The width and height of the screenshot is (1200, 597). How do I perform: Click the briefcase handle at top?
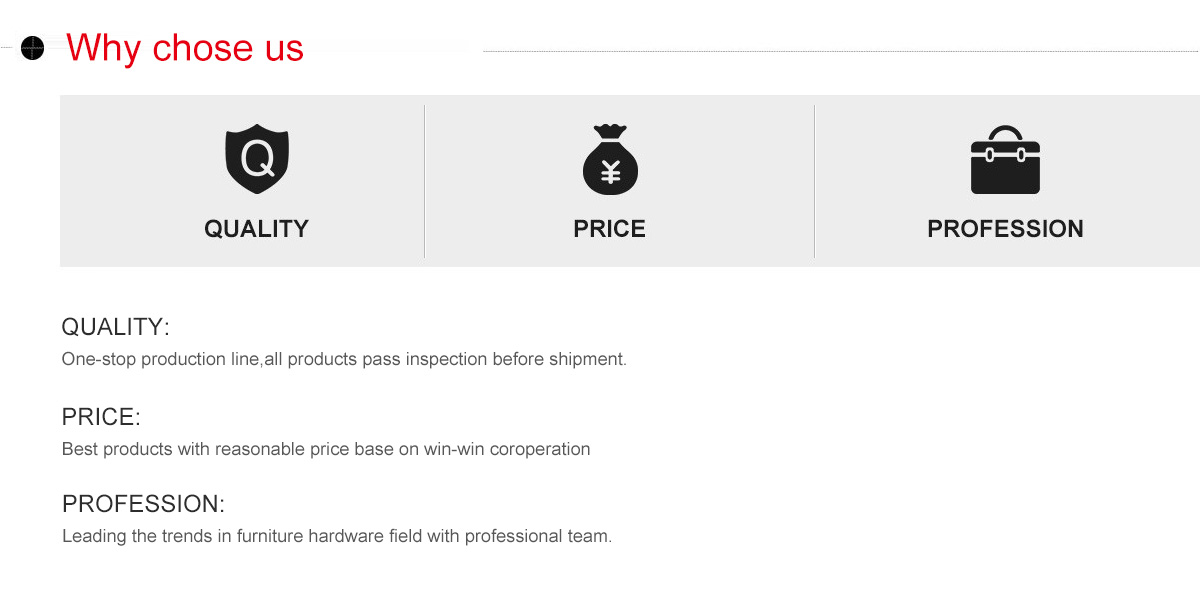pos(1005,134)
